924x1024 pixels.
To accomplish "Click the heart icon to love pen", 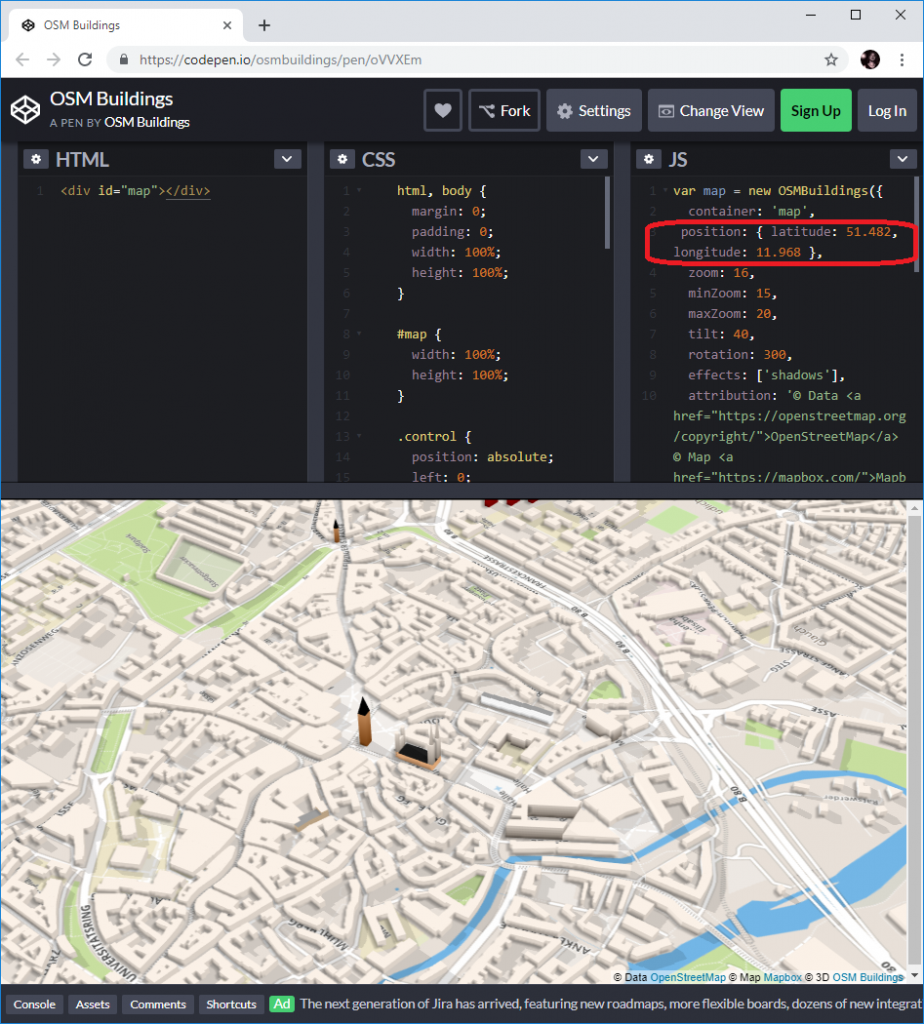I will pyautogui.click(x=443, y=111).
